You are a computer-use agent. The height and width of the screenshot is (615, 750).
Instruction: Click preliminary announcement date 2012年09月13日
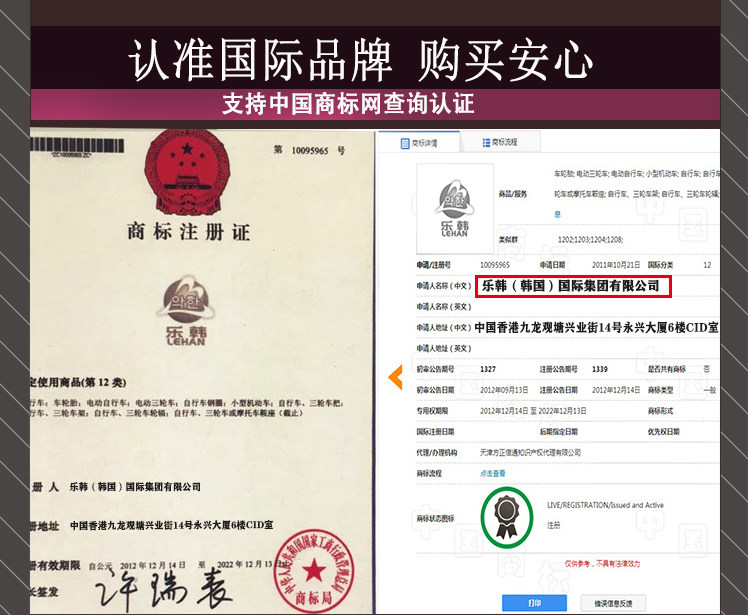click(x=504, y=390)
